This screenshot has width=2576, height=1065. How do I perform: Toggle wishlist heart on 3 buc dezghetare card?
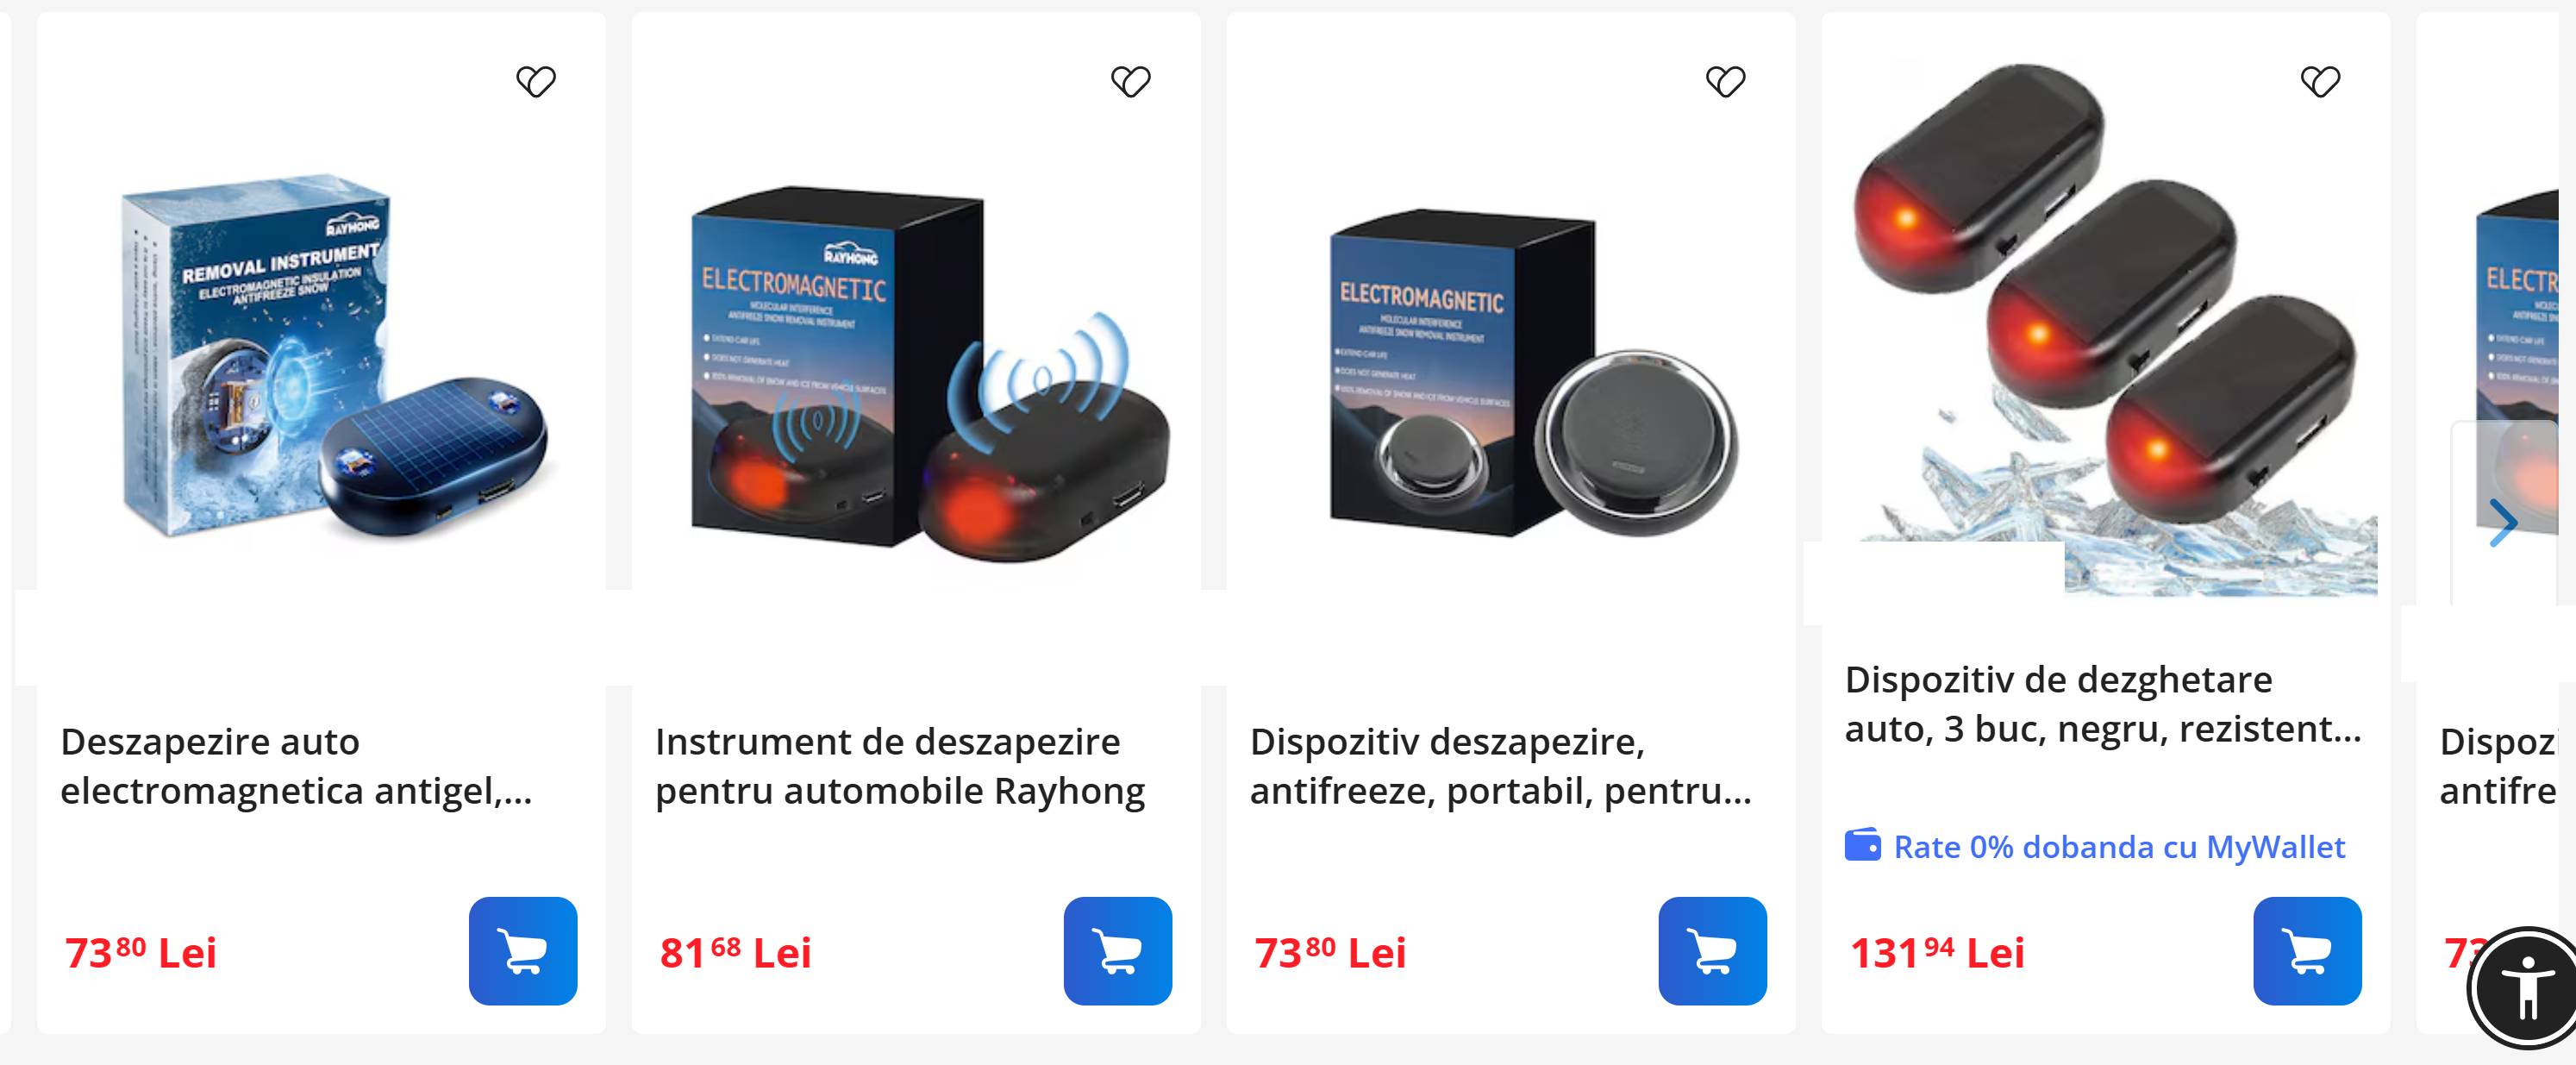2320,81
